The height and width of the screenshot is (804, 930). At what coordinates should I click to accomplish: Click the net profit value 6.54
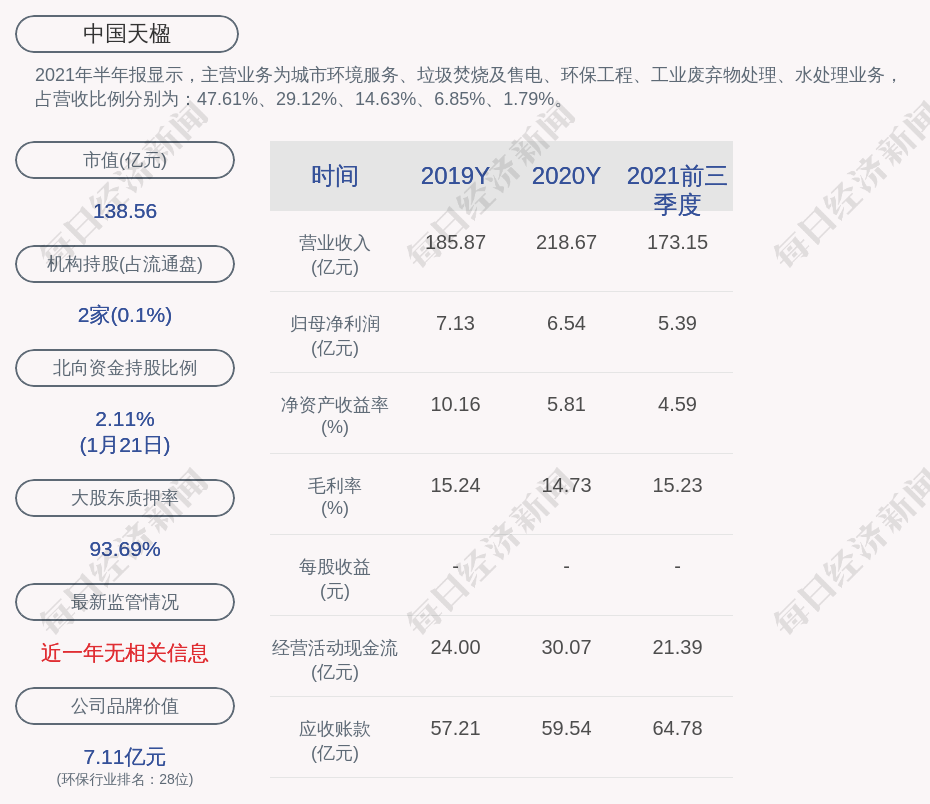pos(566,324)
